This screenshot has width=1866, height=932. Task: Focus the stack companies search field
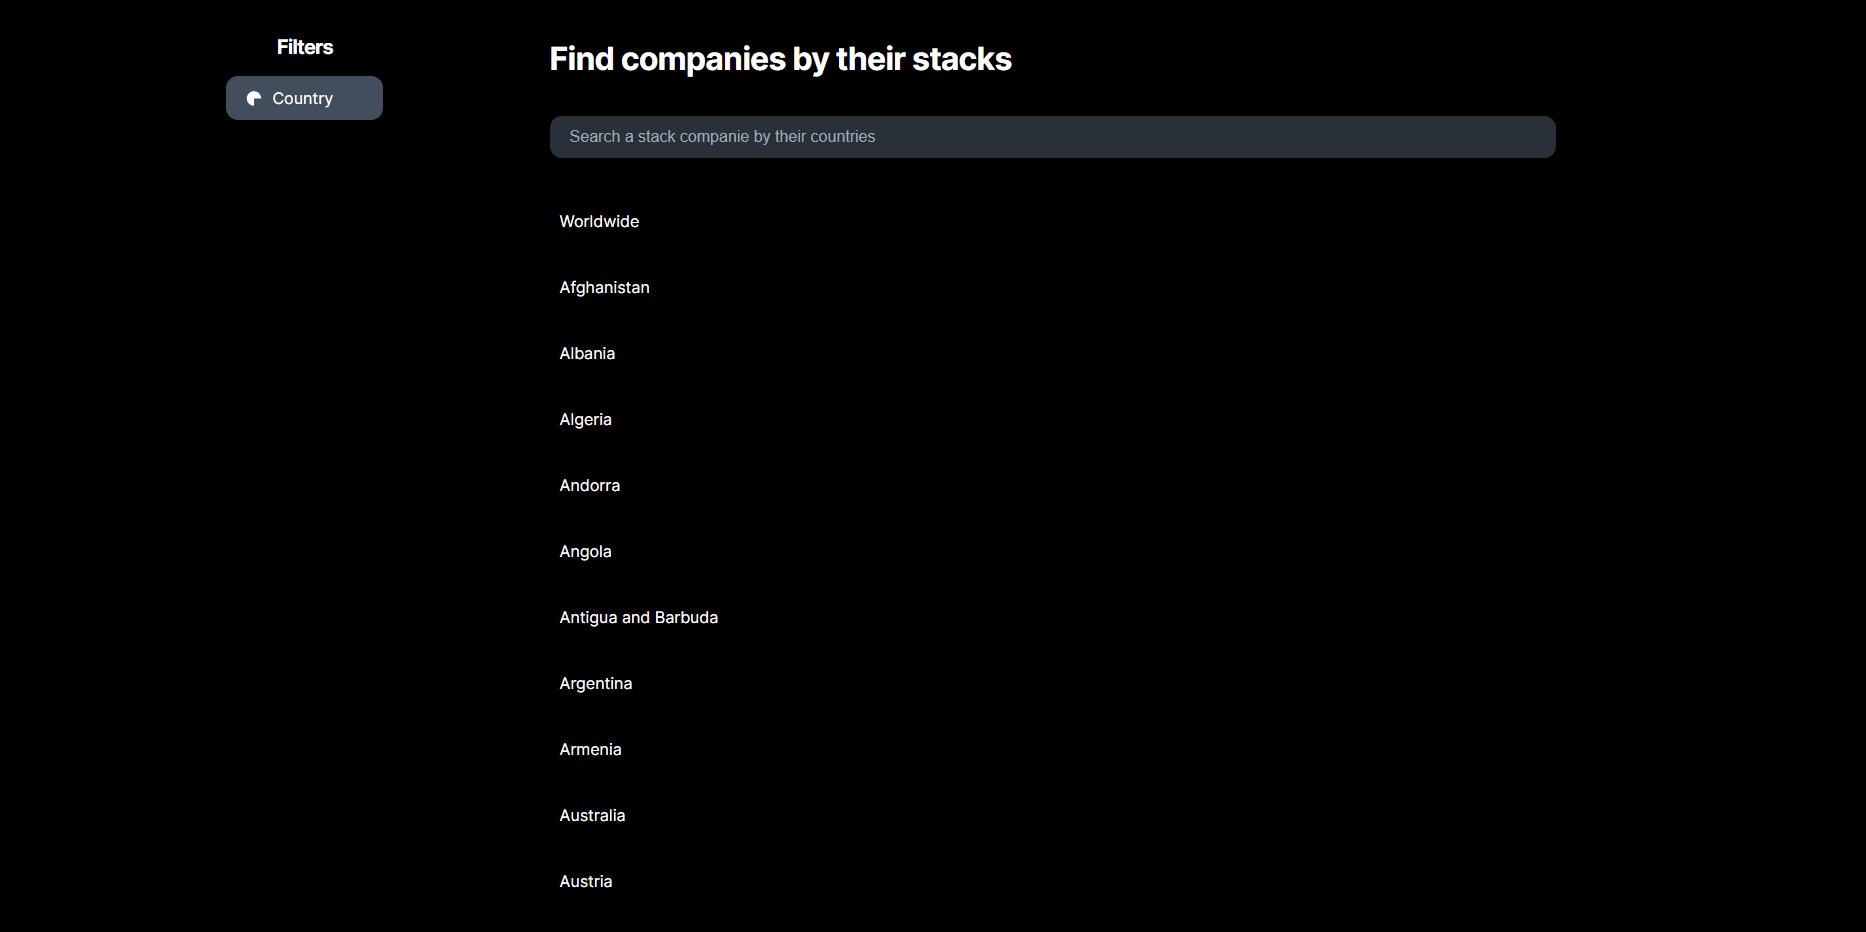pos(1052,137)
